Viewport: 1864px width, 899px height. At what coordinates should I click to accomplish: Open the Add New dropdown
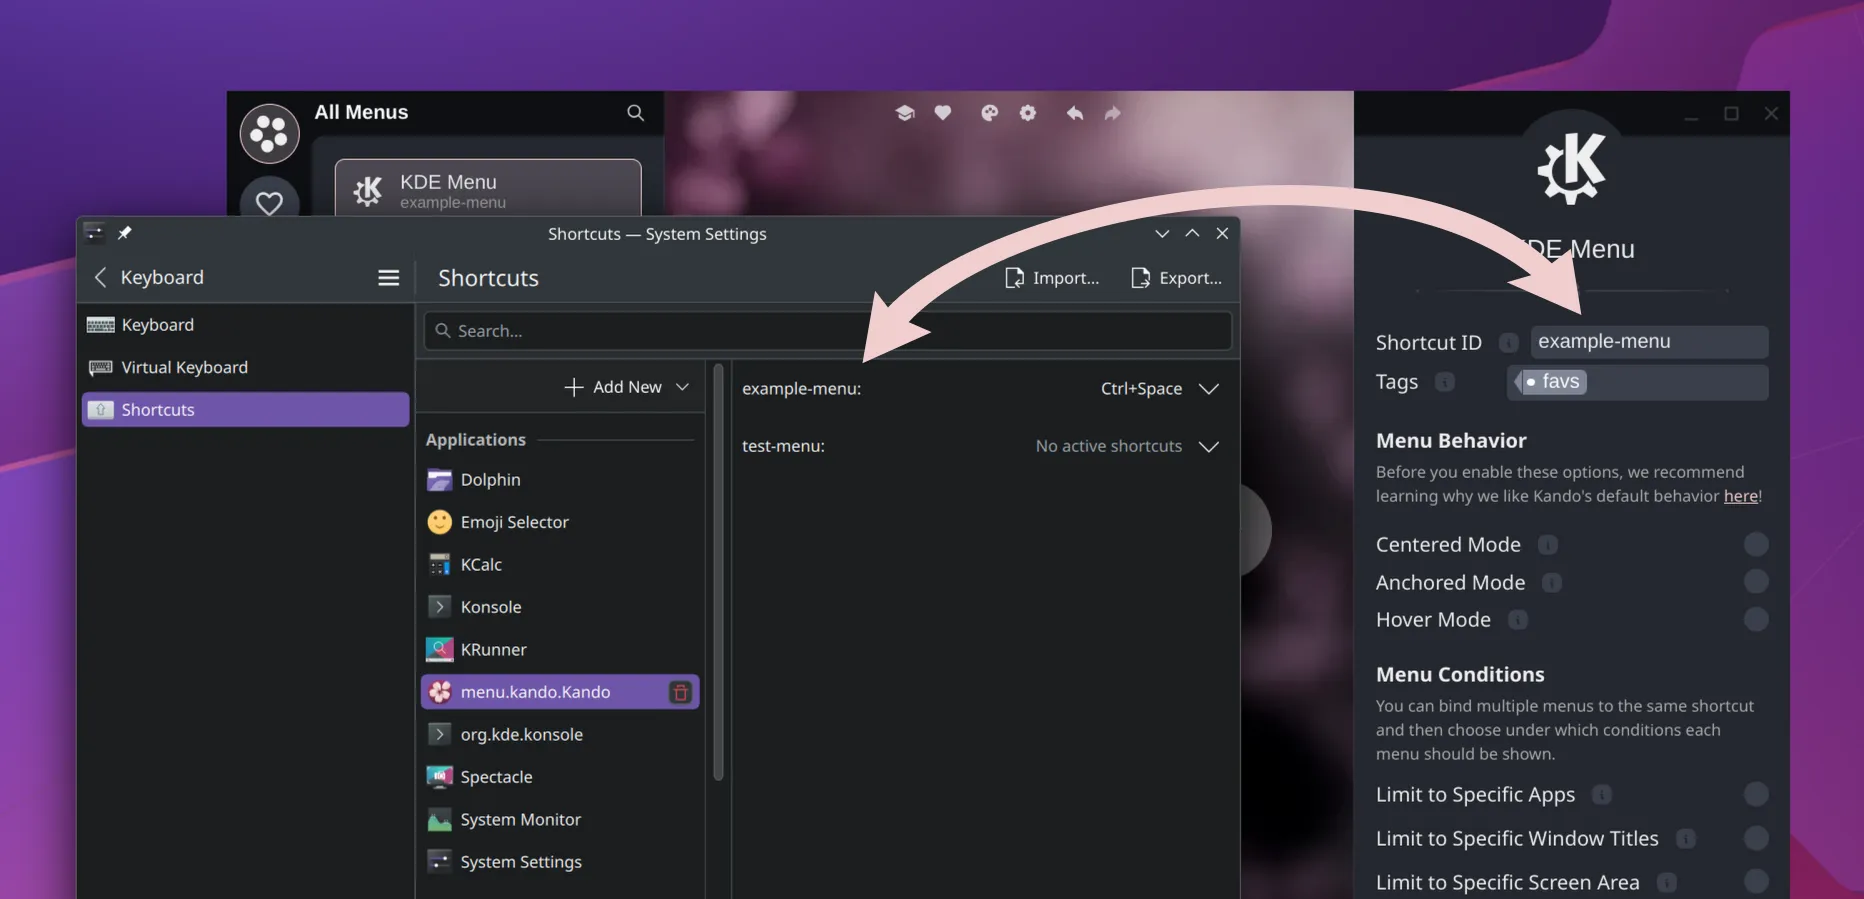[x=627, y=387]
